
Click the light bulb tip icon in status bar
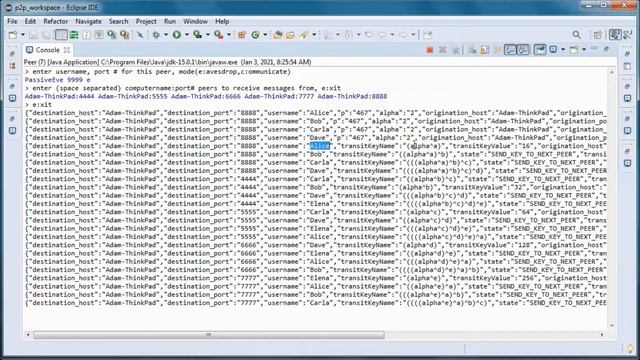click(630, 349)
